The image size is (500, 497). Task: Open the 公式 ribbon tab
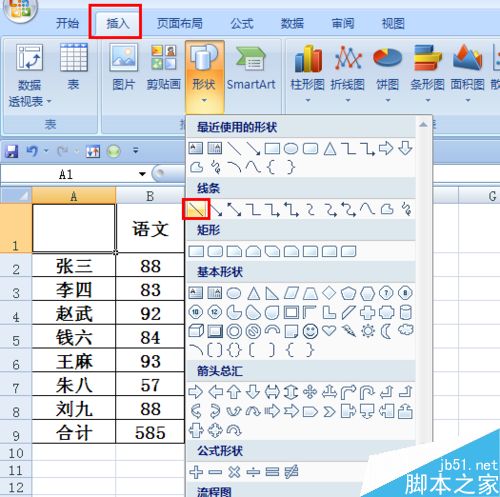[x=242, y=23]
